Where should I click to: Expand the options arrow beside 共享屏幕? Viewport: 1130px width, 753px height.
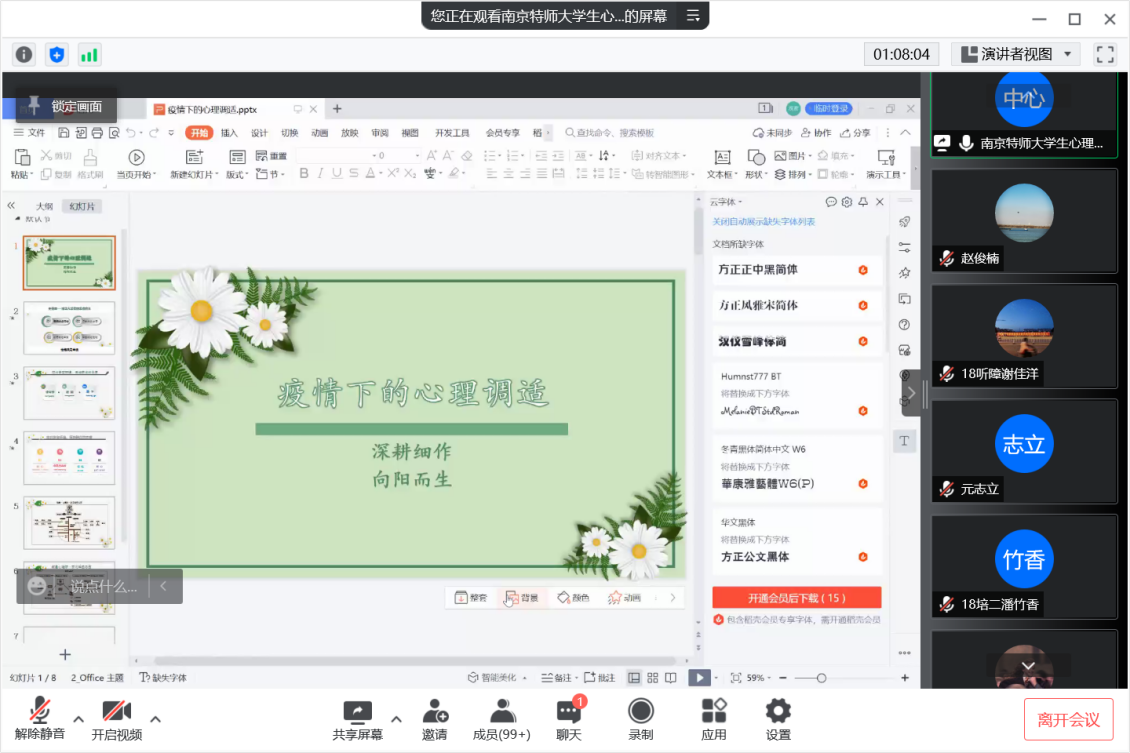396,719
